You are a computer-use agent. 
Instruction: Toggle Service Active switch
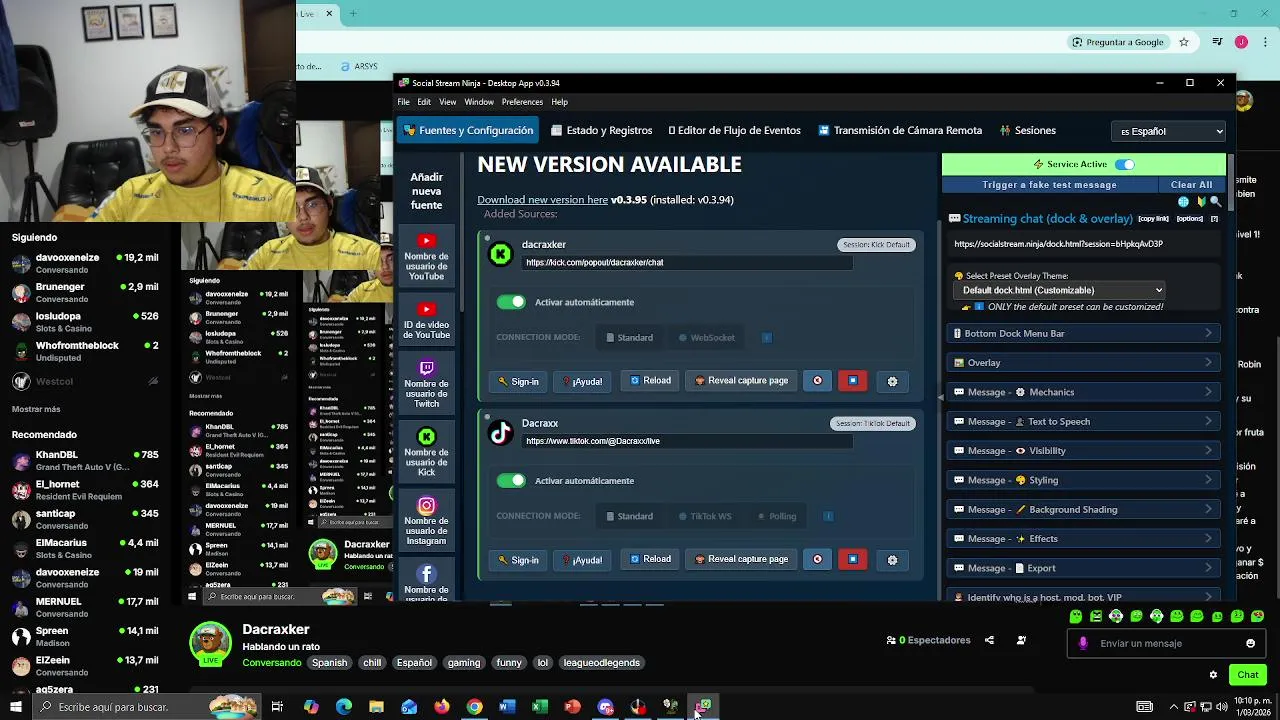(x=1125, y=164)
